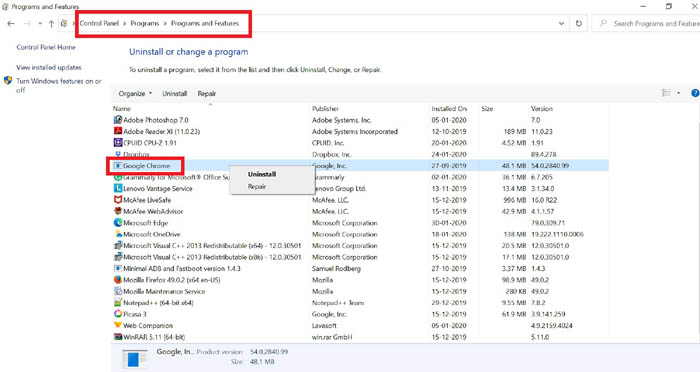The width and height of the screenshot is (700, 372).
Task: Click the Adobe Reader XI icon
Action: tap(118, 131)
